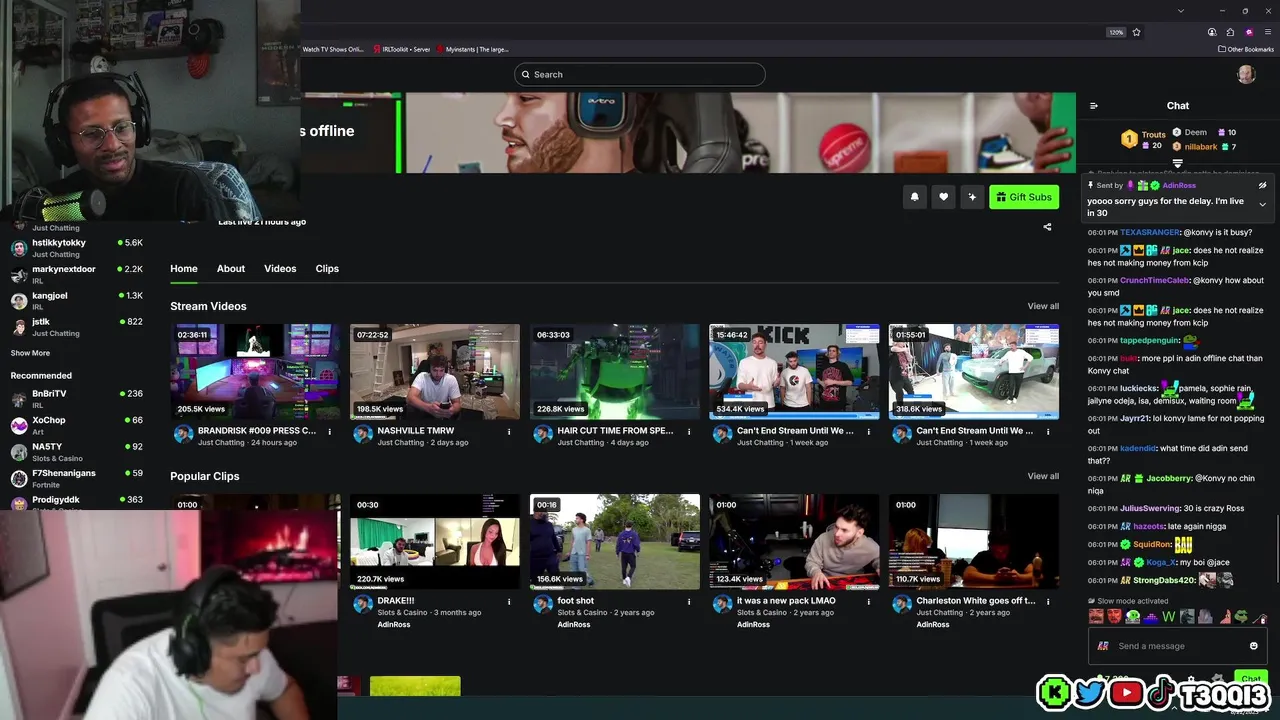Open options for foot shot clip
The width and height of the screenshot is (1280, 720).
click(689, 602)
